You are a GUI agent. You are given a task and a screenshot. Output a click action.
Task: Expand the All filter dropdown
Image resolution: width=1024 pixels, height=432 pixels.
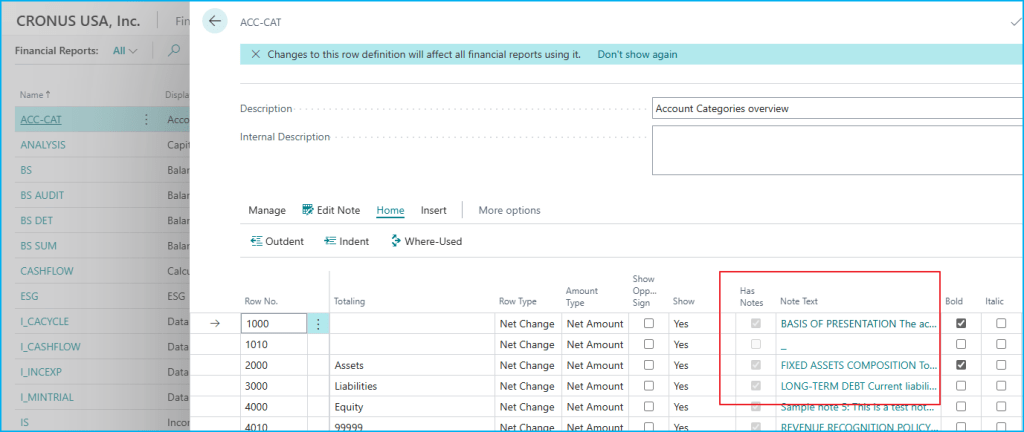coord(125,51)
